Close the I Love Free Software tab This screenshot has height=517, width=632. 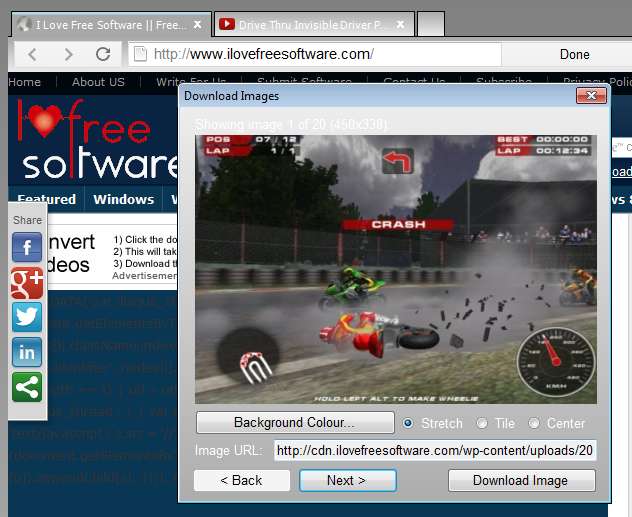(x=198, y=25)
